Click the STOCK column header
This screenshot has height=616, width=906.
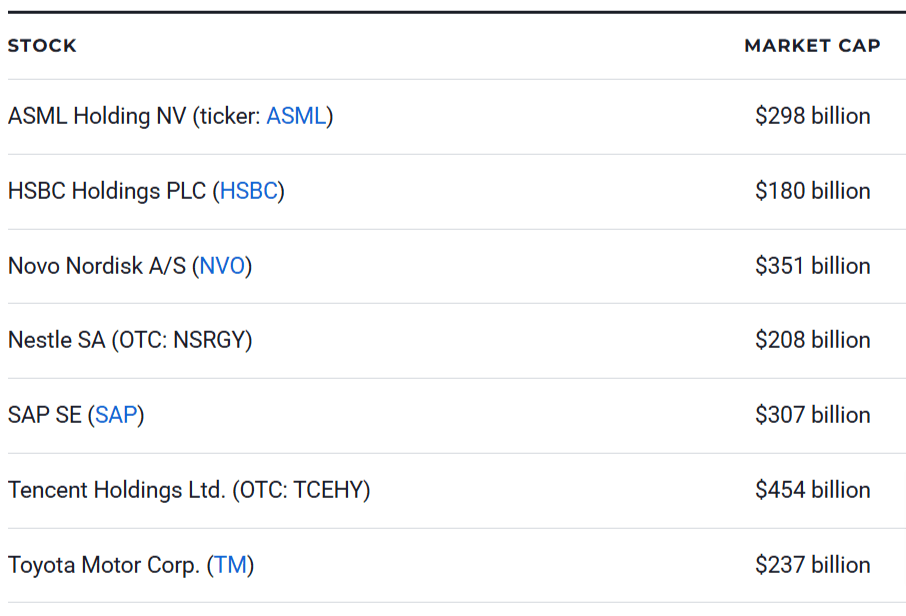pyautogui.click(x=42, y=46)
